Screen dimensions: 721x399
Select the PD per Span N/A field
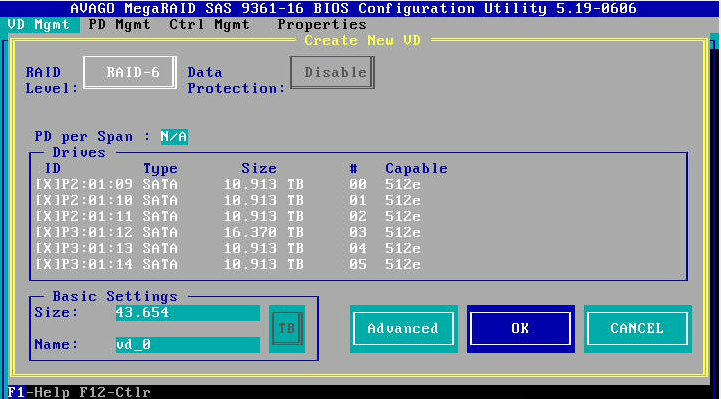[174, 137]
